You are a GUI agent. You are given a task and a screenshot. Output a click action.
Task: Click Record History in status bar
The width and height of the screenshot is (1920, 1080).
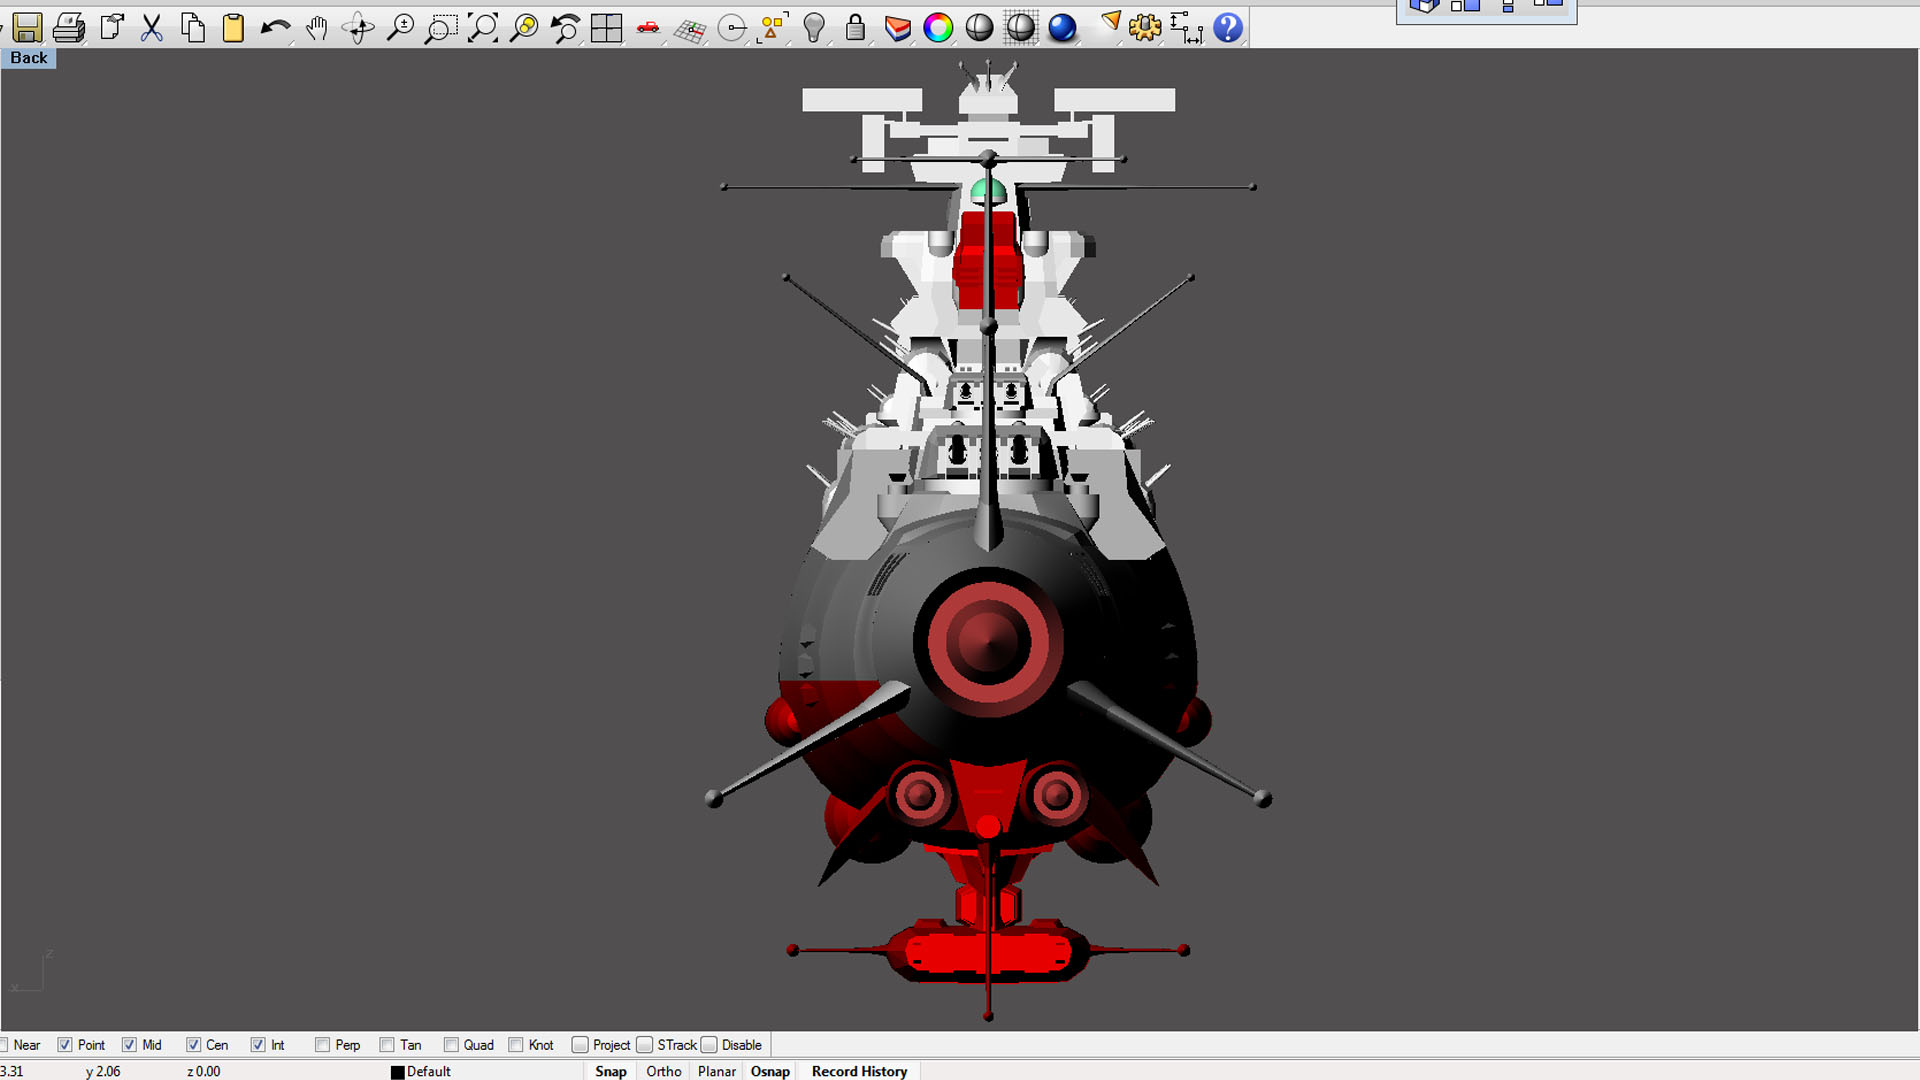click(859, 1071)
